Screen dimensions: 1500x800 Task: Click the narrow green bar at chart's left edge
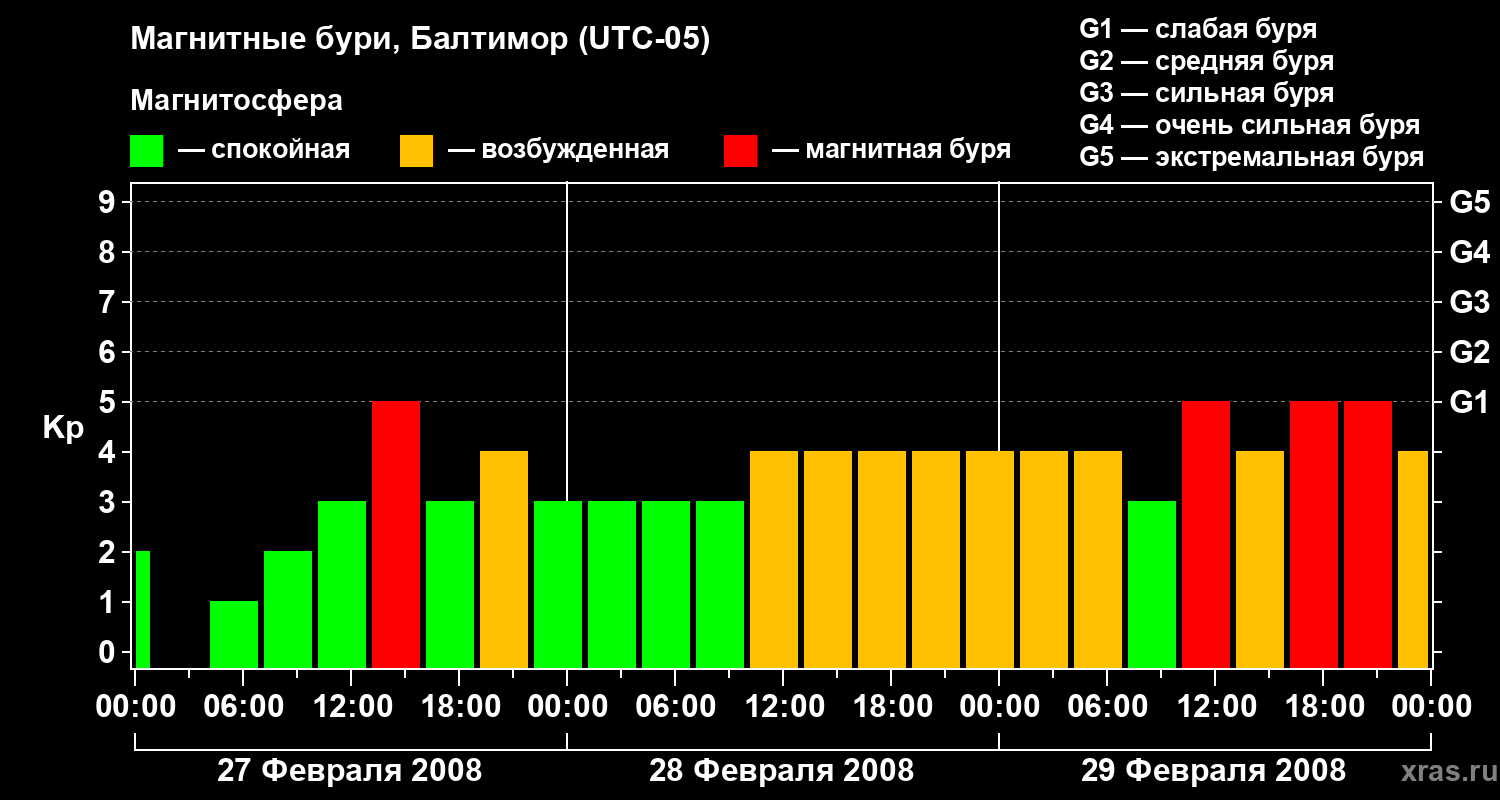pyautogui.click(x=142, y=609)
